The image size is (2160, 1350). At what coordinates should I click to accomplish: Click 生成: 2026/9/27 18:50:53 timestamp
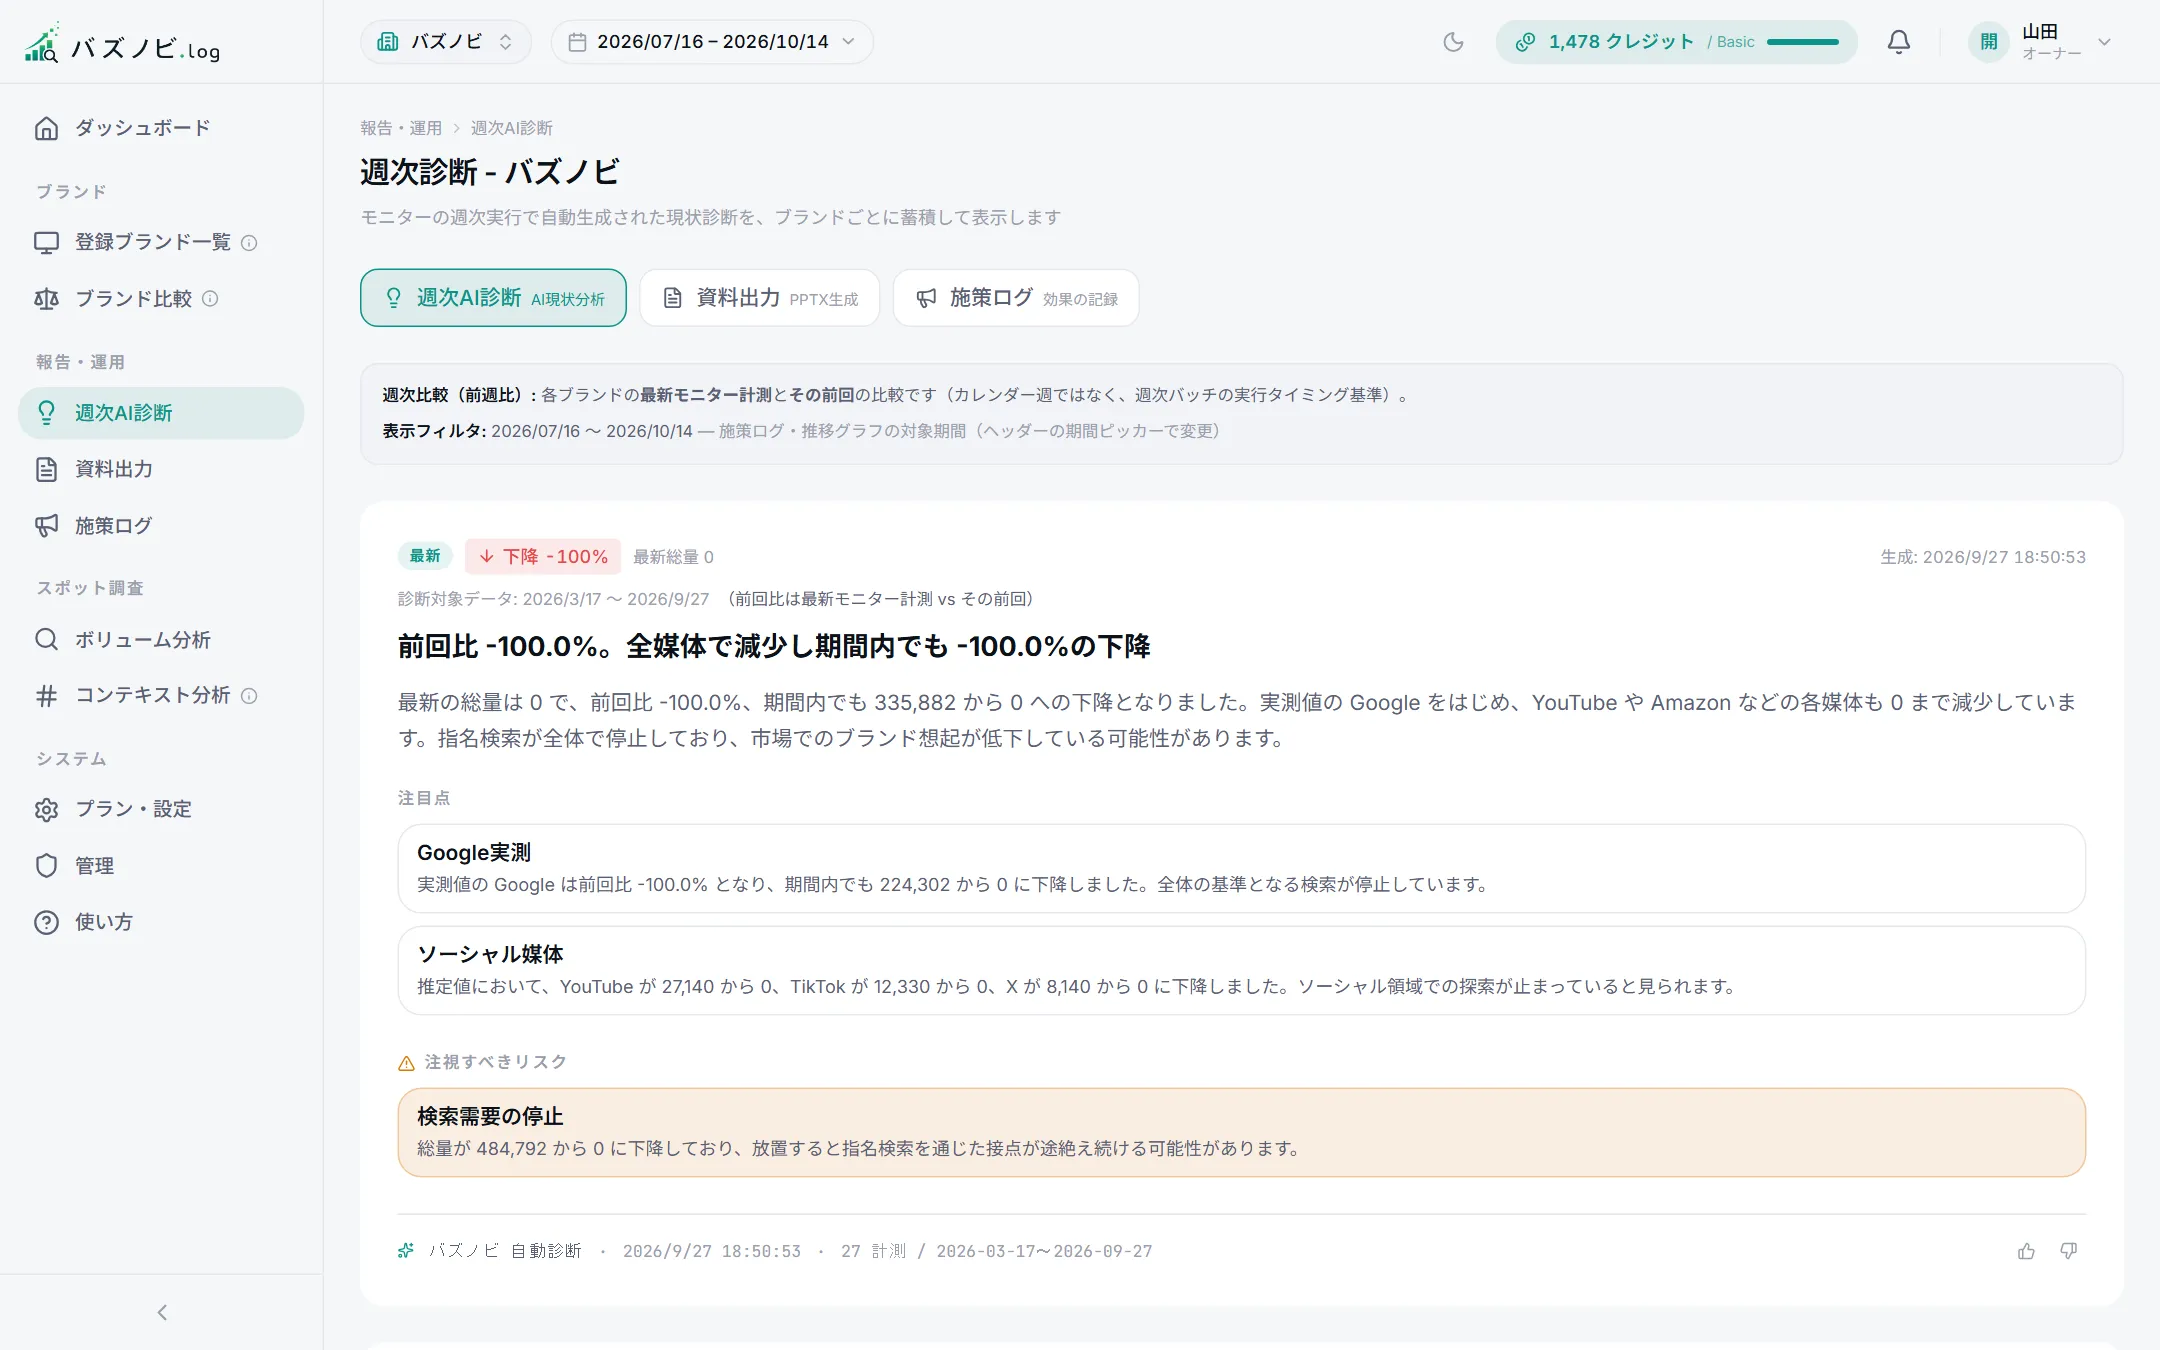tap(1983, 557)
